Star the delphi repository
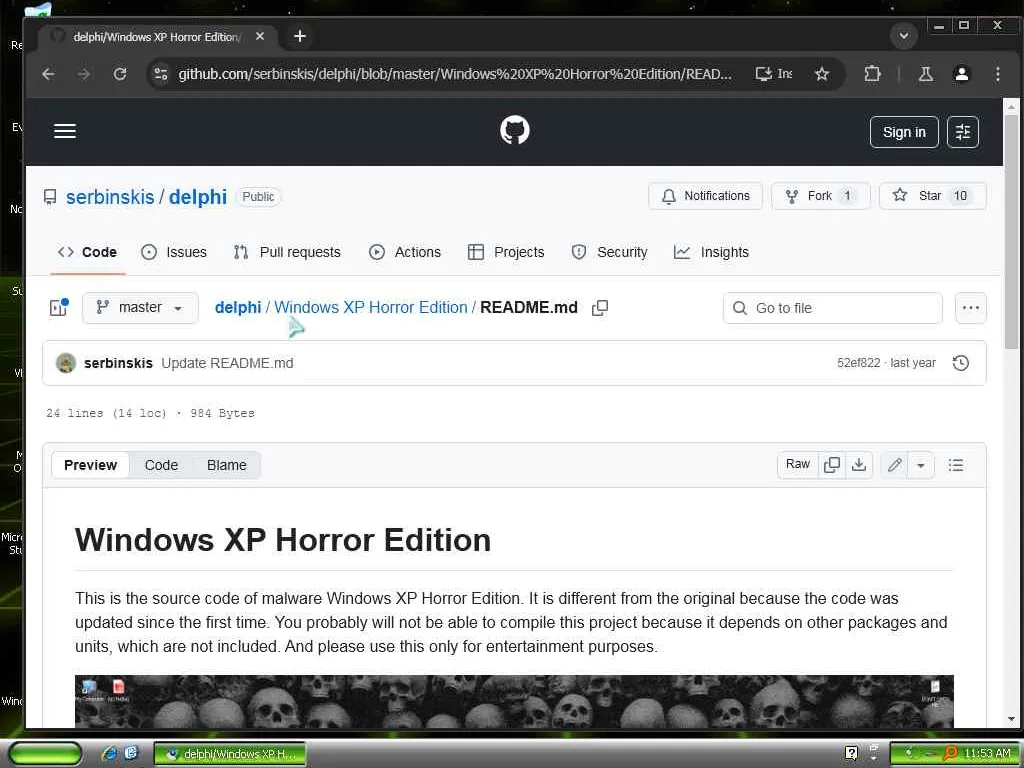 pos(932,196)
